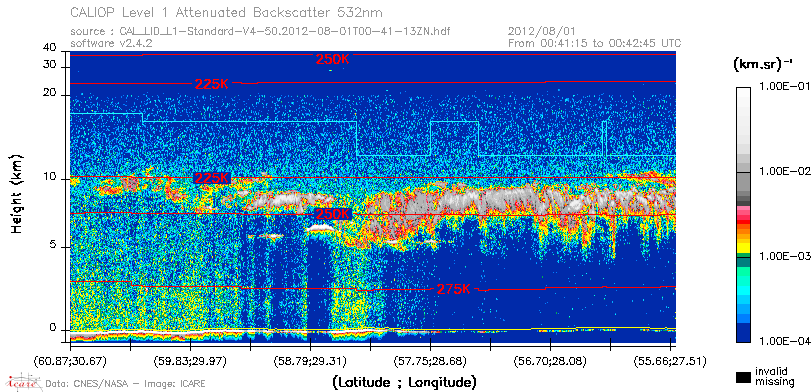The width and height of the screenshot is (811, 392).
Task: Click the colorbar value '1.00E-03'
Action: click(784, 256)
